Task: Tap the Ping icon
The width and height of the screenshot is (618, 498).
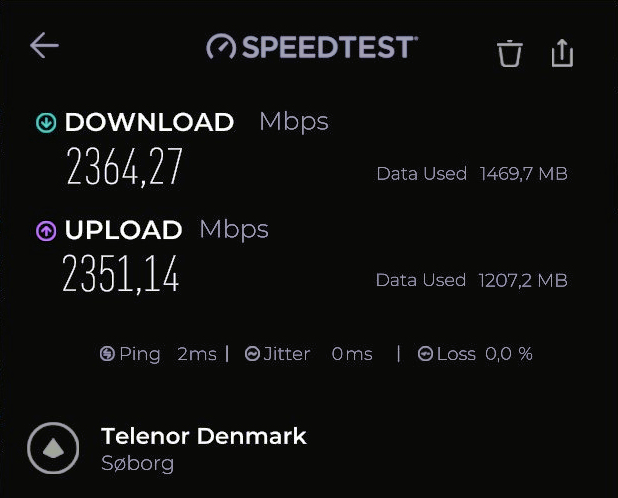Action: click(x=107, y=354)
